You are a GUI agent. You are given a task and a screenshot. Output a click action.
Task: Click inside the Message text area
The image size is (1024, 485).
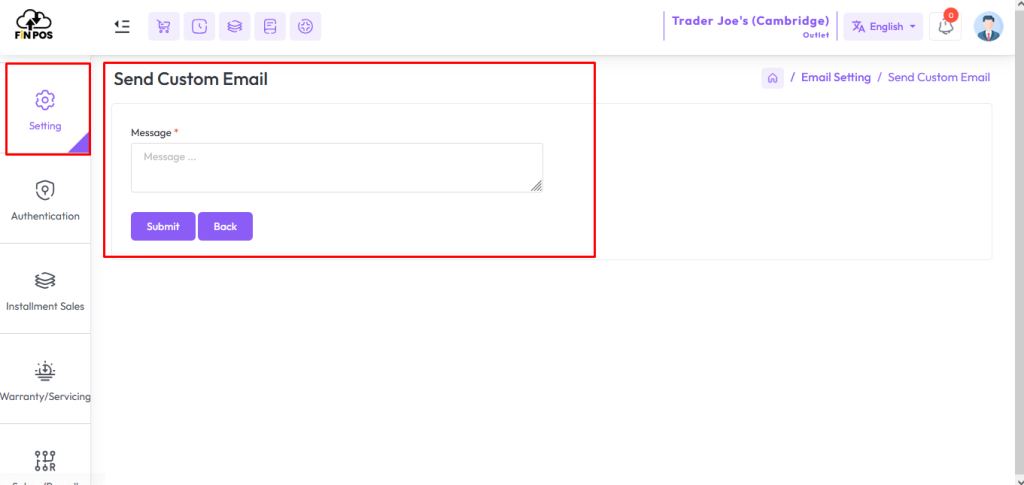click(x=336, y=167)
